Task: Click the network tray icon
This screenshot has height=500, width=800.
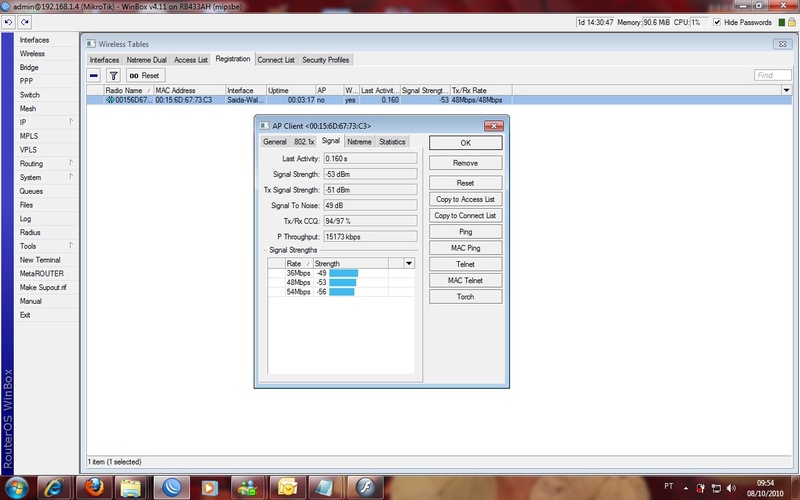Action: [x=716, y=488]
